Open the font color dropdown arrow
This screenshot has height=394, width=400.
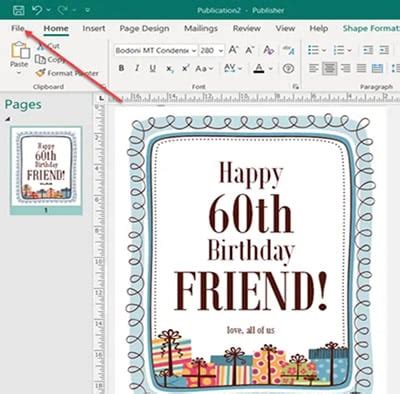[271, 69]
